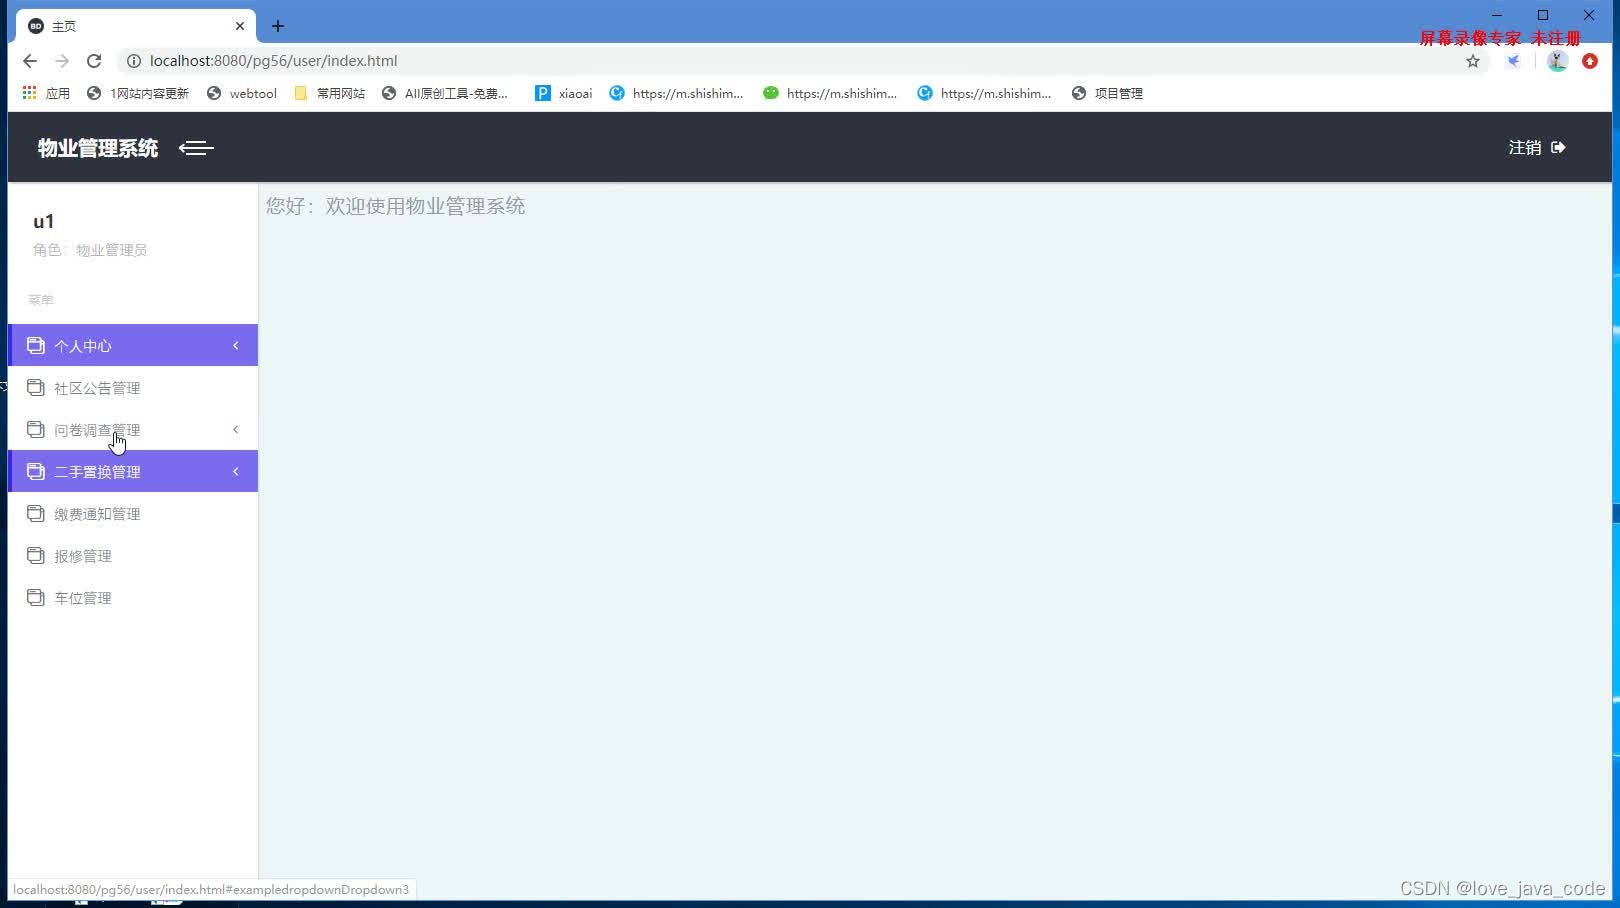
Task: Collapse the 二手置换管理 menu
Action: (235, 471)
